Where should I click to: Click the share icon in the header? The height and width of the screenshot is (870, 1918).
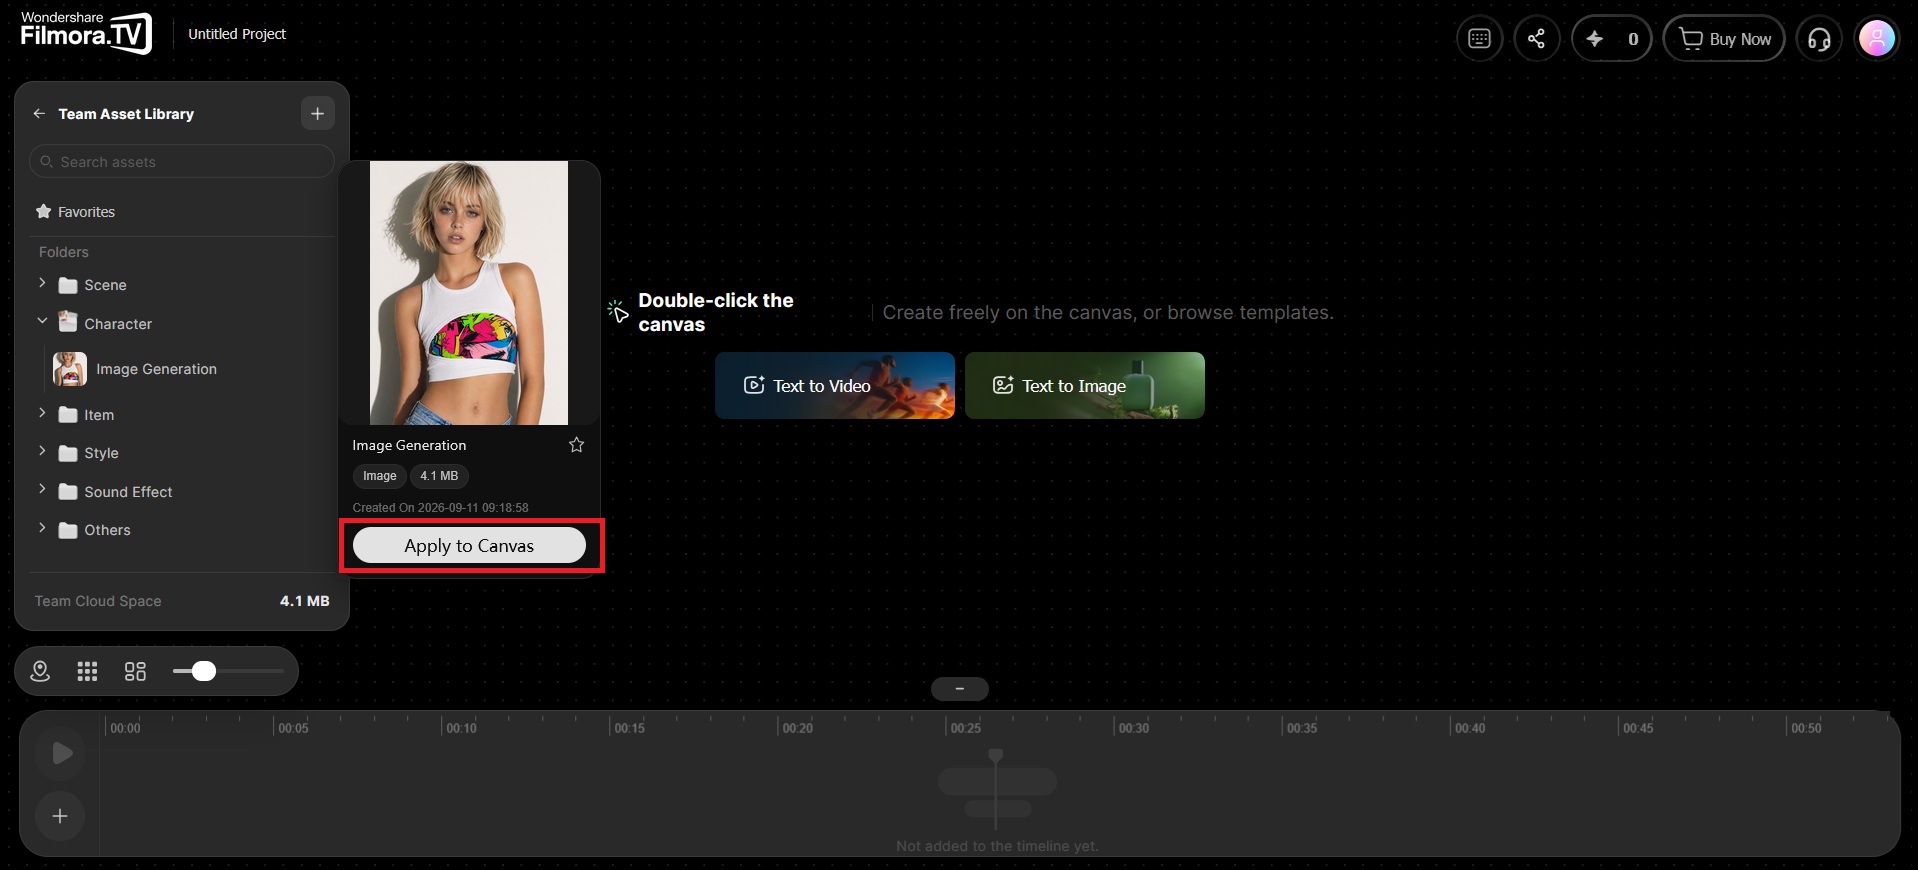(x=1537, y=39)
